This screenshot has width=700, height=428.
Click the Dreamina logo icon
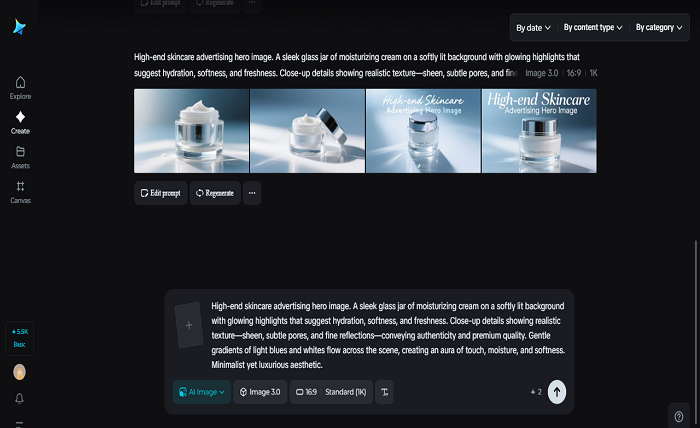[19, 27]
